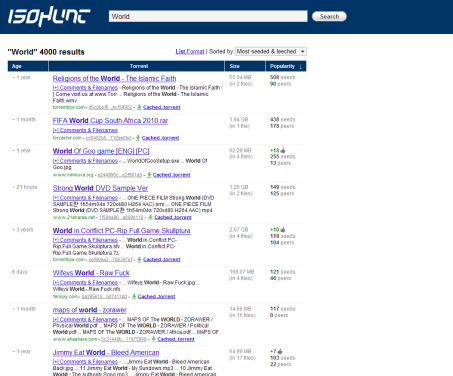Click download arrow icon for Strong World DVD
Viewport: 453px width, 376px height.
click(x=150, y=217)
